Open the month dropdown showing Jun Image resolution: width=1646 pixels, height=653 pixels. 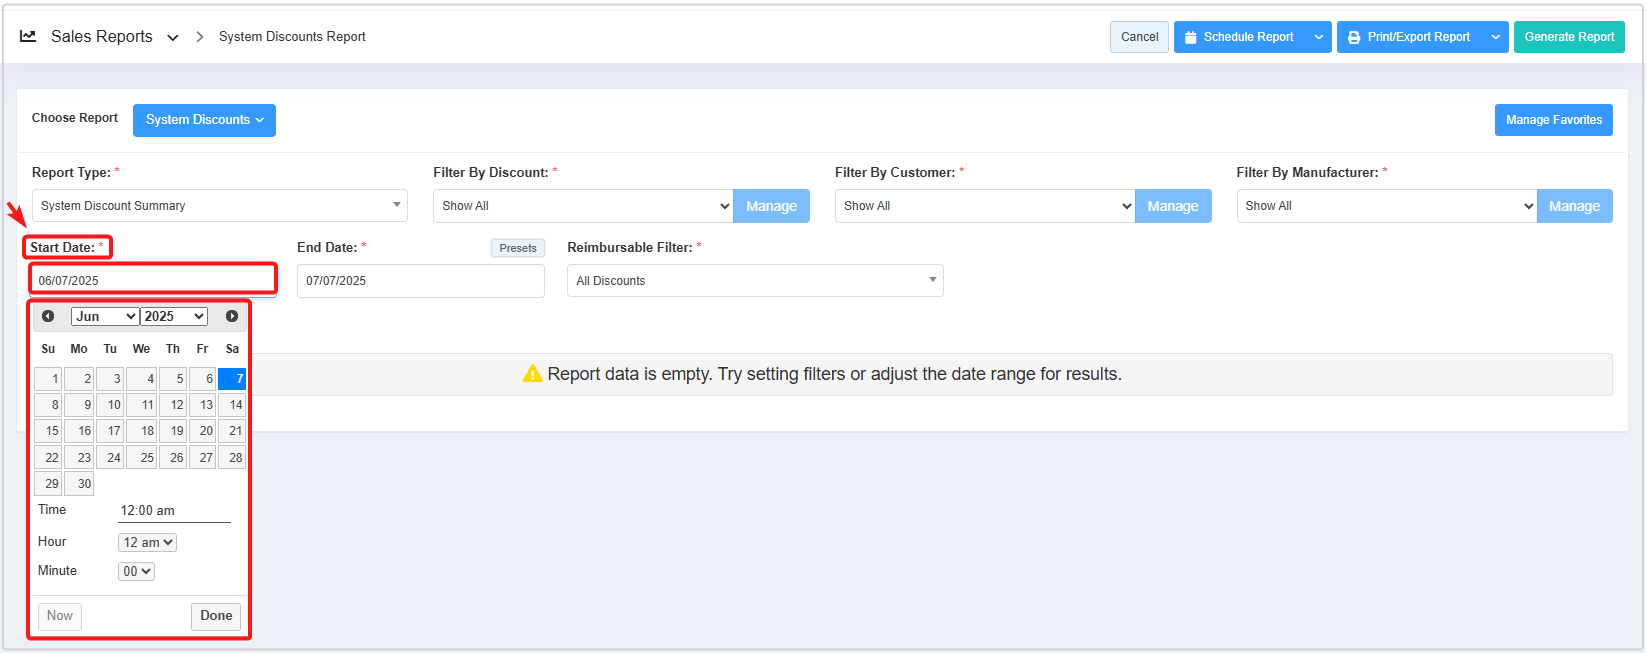[105, 316]
